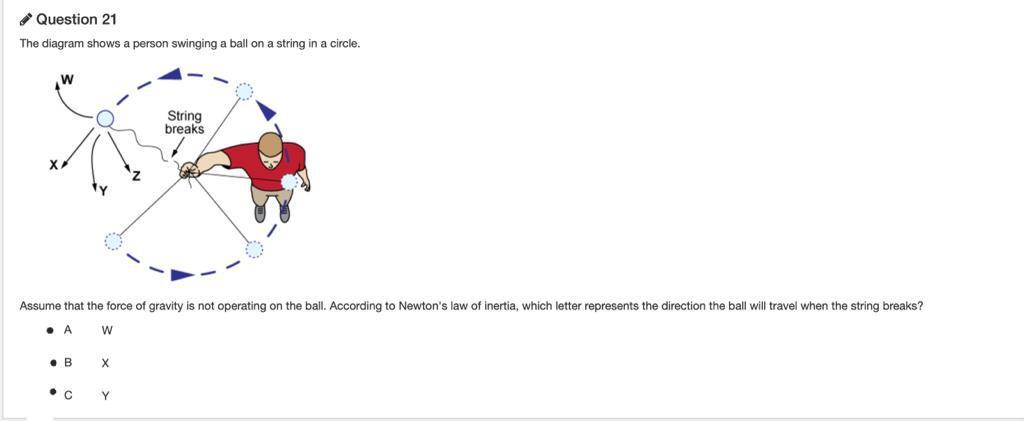Viewport: 1024px width, 421px height.
Task: Select answer option A bullet
Action: pos(50,330)
